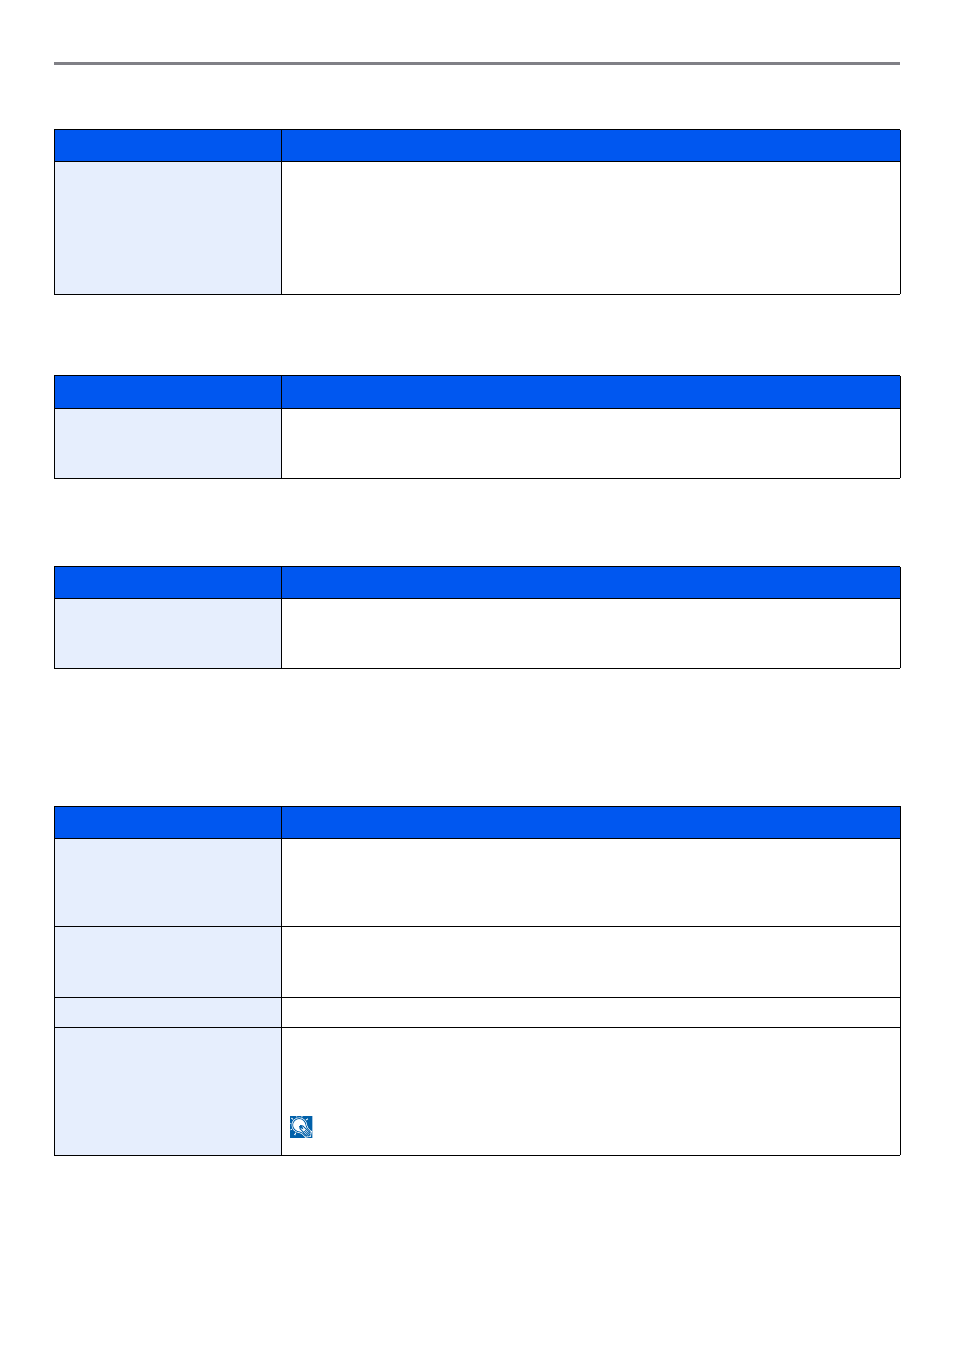The width and height of the screenshot is (954, 1350).
Task: Click the thinnest light-blue row in the four-row table
Action: [168, 1012]
